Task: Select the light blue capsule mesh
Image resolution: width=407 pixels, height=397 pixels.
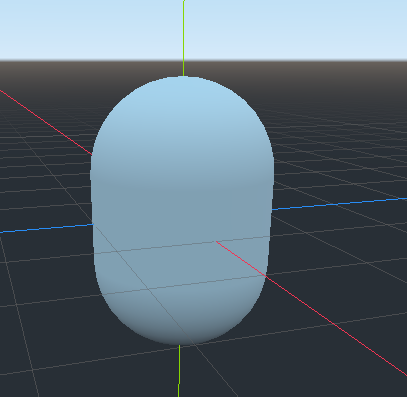Action: [182, 210]
